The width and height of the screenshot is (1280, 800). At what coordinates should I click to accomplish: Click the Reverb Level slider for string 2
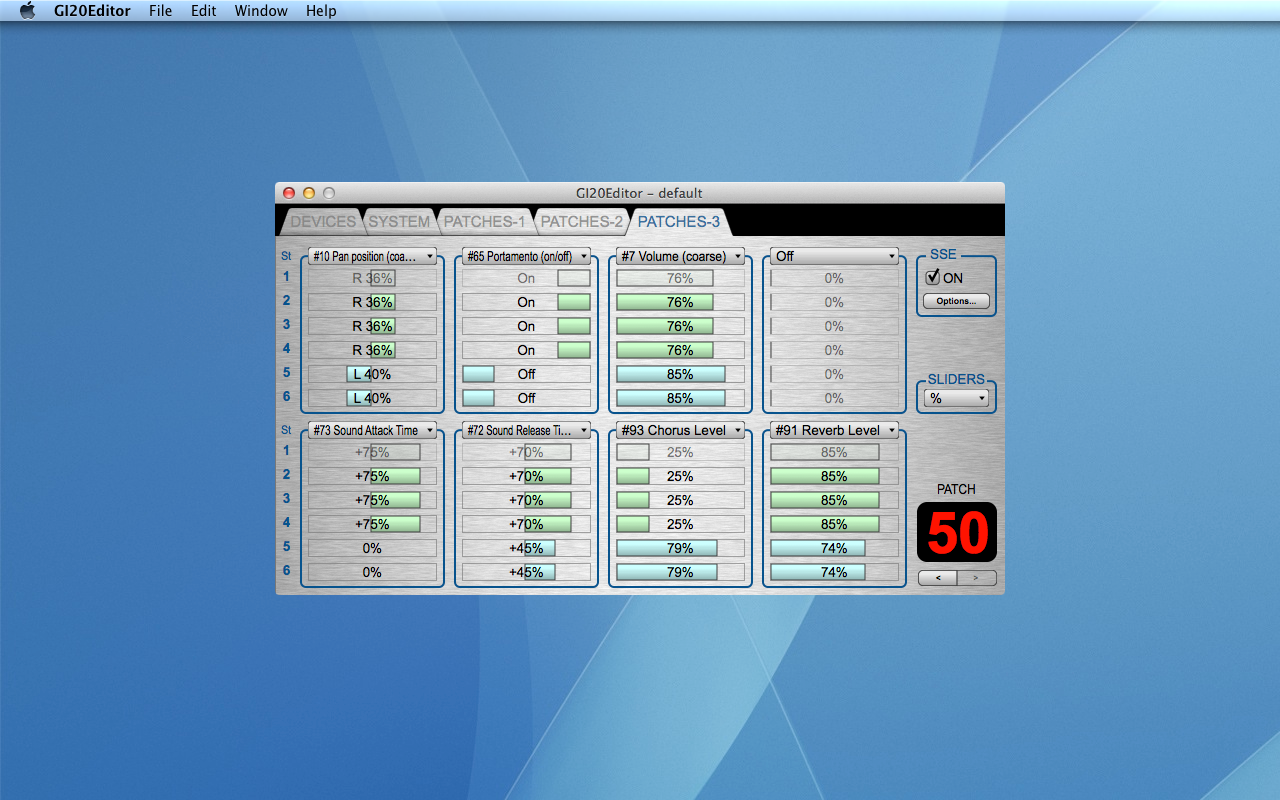(x=834, y=476)
